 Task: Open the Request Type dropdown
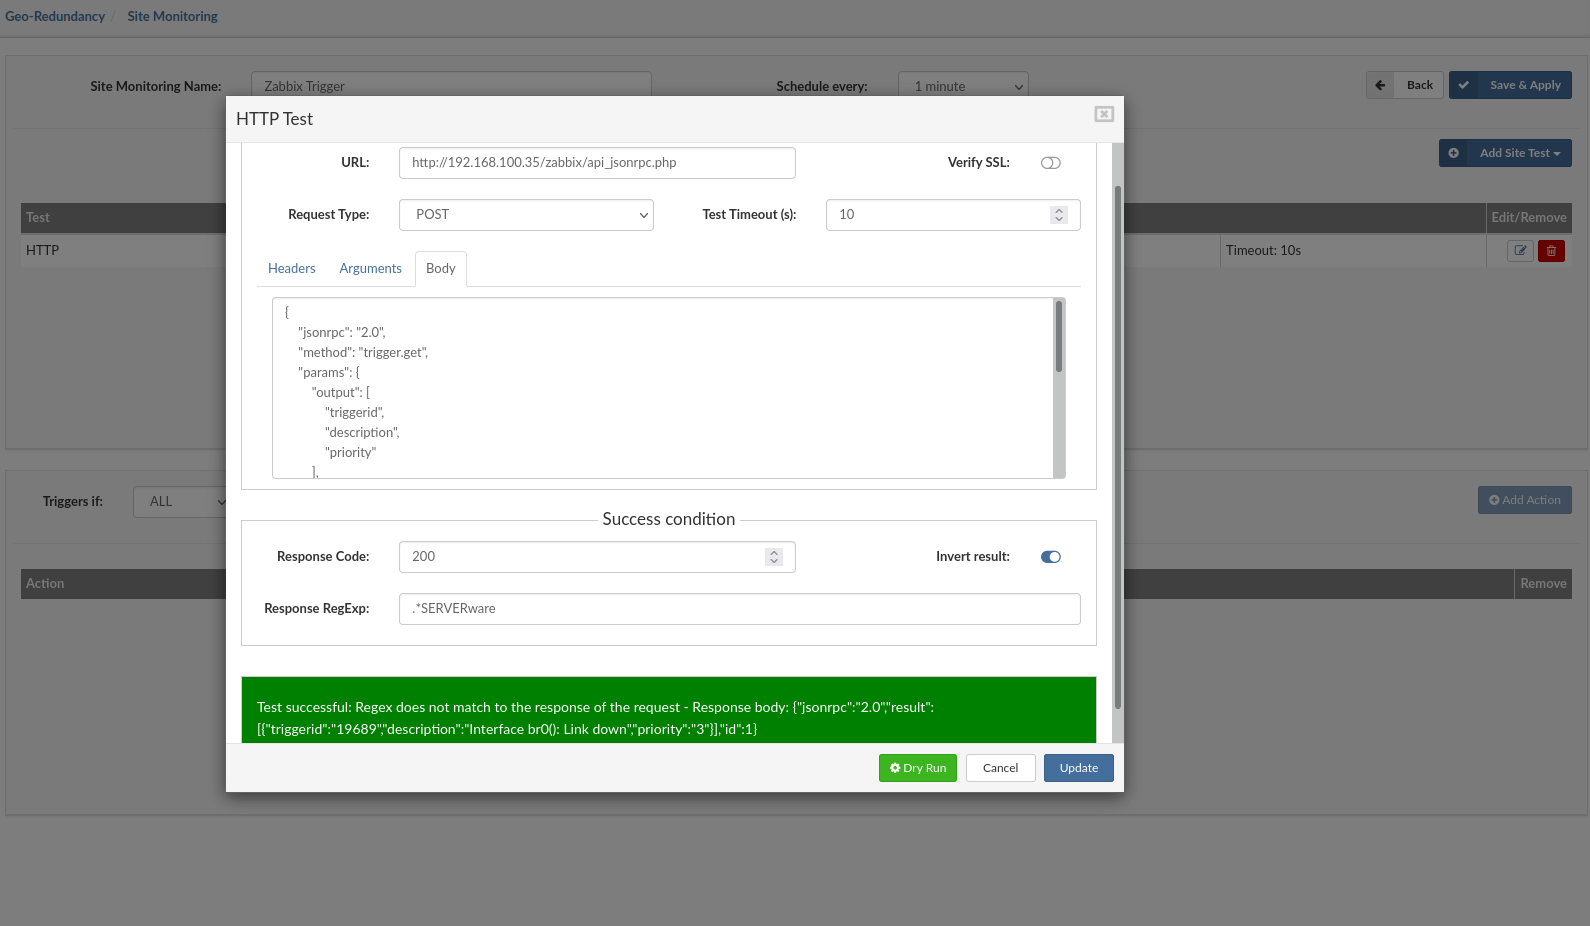pyautogui.click(x=526, y=215)
